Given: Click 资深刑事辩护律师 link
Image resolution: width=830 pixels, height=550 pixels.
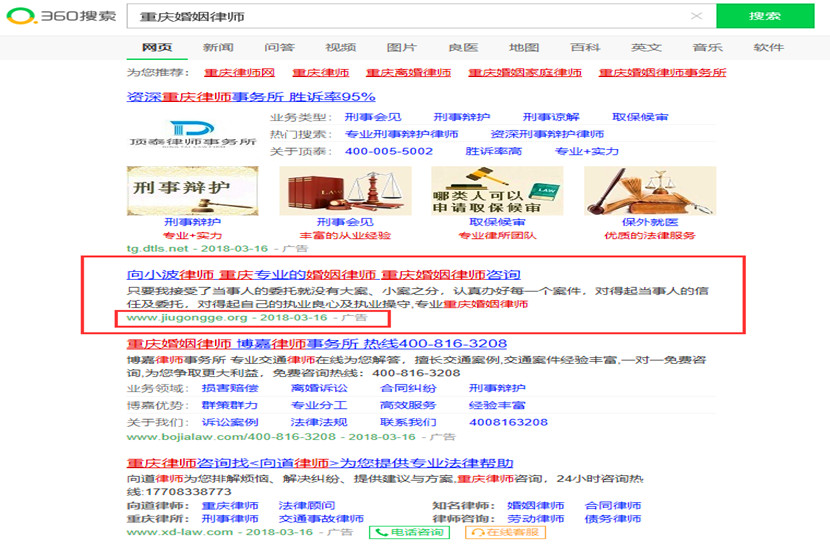Looking at the screenshot, I should pos(547,134).
